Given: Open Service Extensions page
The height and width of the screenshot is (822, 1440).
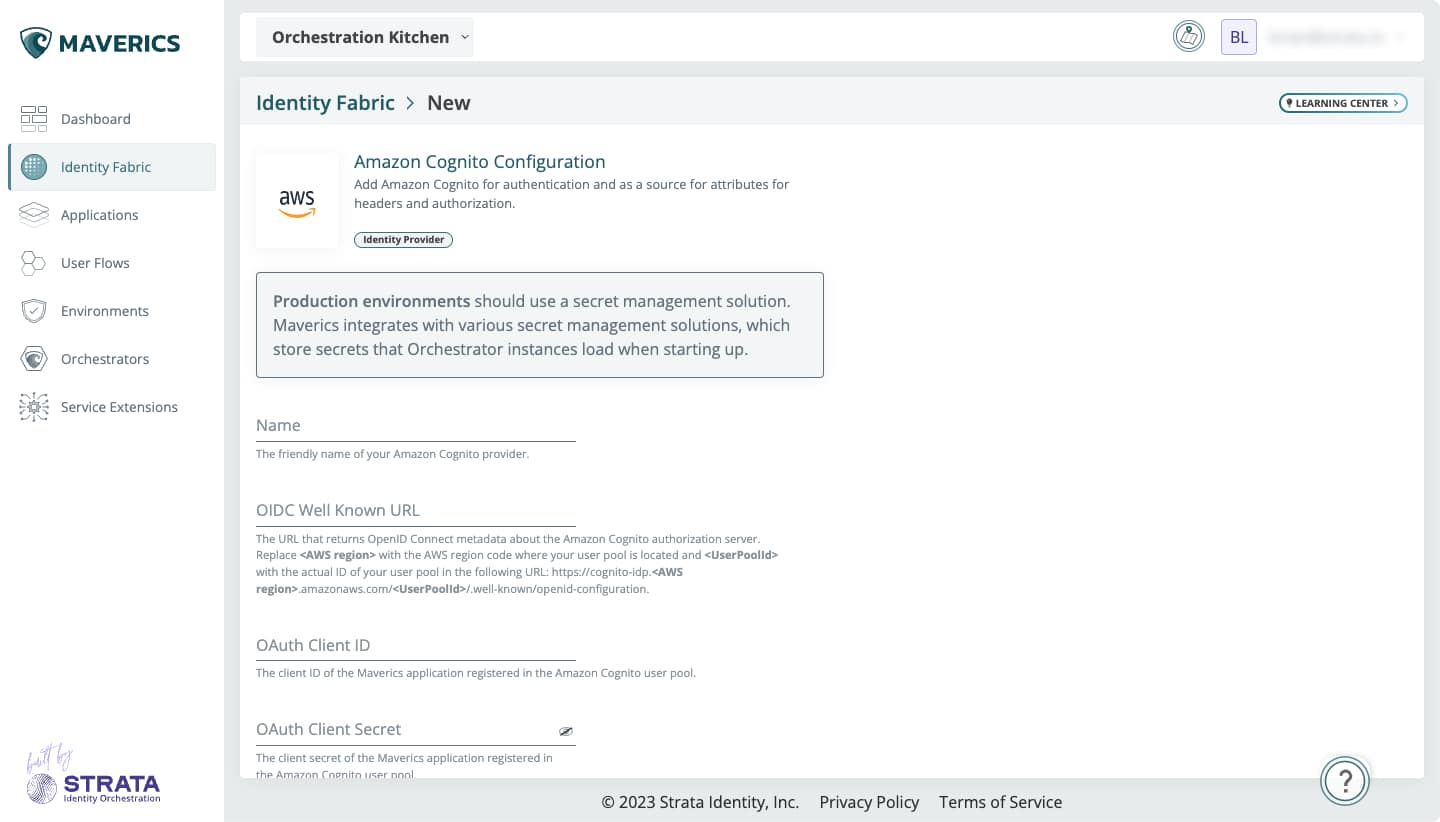Looking at the screenshot, I should [112, 407].
